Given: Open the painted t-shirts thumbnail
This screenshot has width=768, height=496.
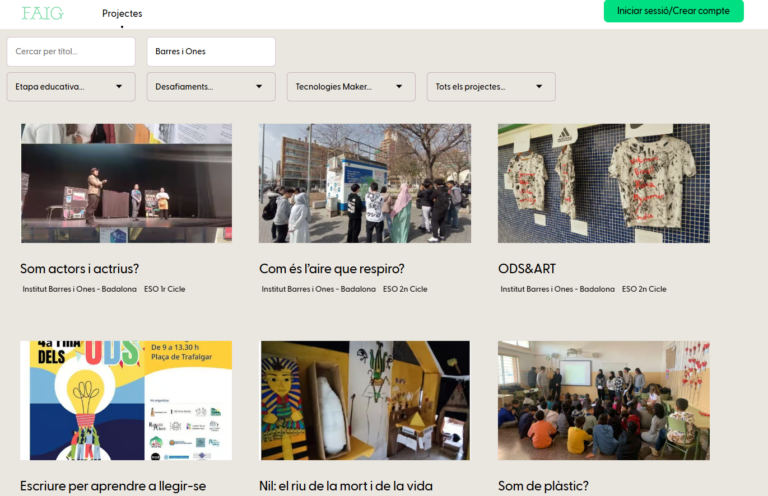Looking at the screenshot, I should pyautogui.click(x=604, y=183).
